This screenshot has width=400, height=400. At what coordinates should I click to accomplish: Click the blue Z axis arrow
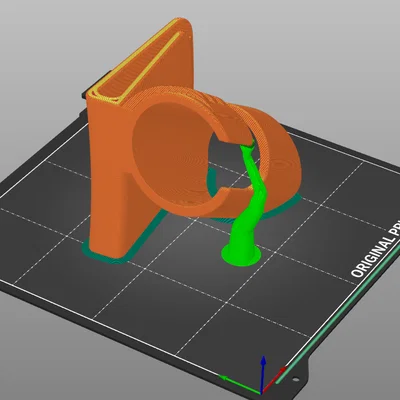263,374
